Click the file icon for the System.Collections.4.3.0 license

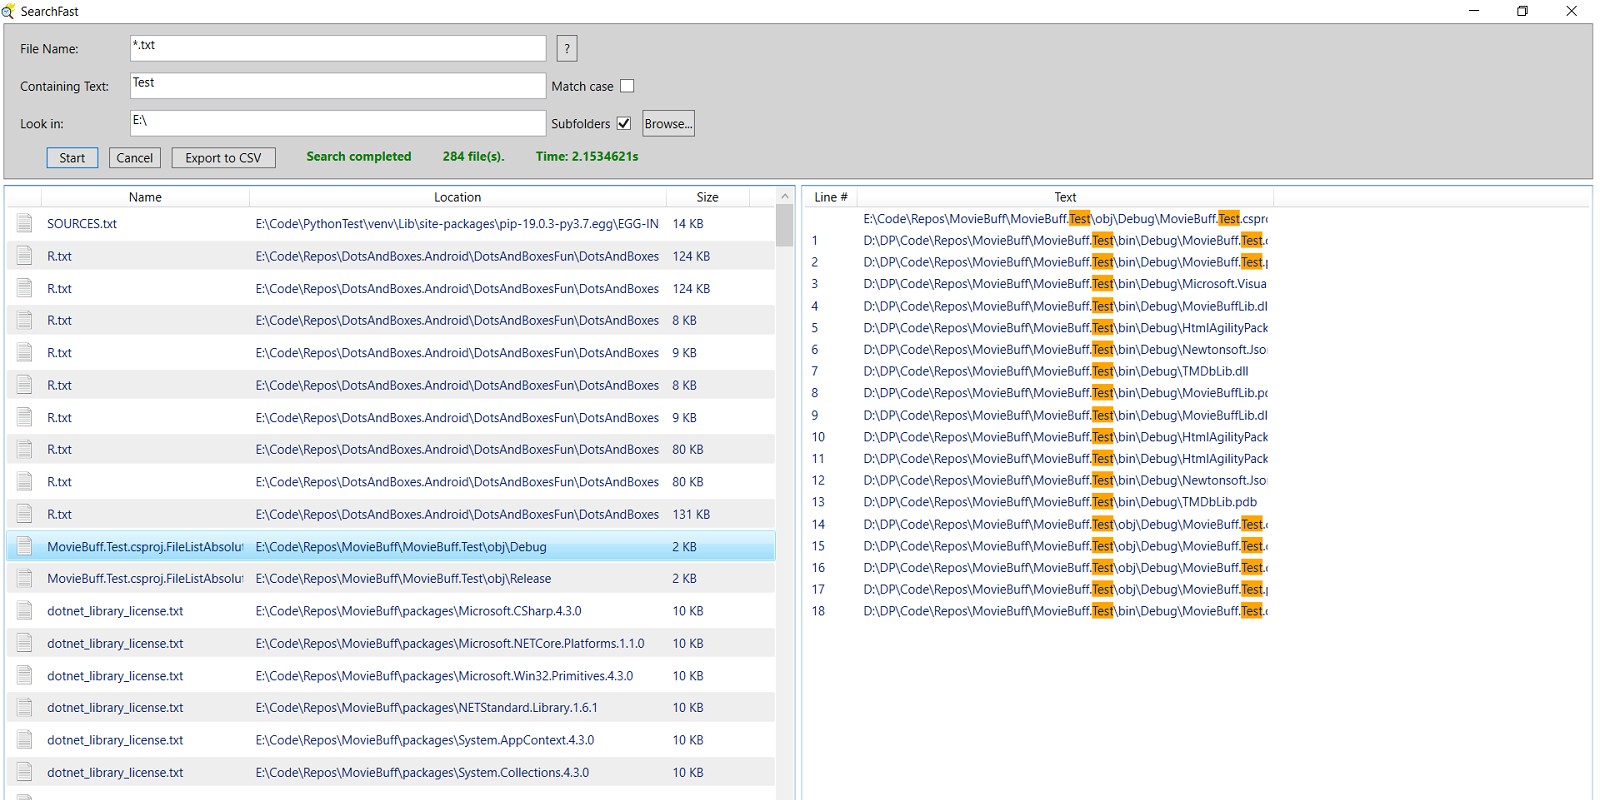point(25,773)
